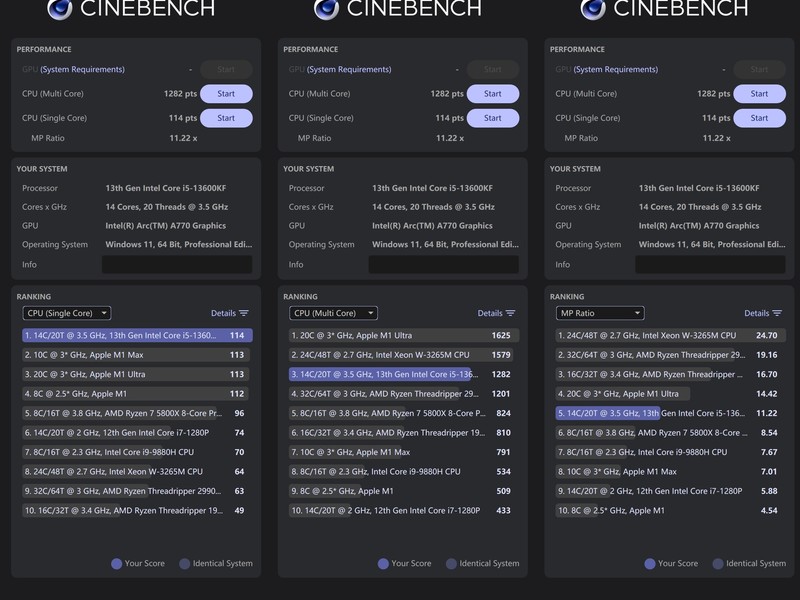Select highlighted i5-136 row scoring 1282

pyautogui.click(x=404, y=374)
